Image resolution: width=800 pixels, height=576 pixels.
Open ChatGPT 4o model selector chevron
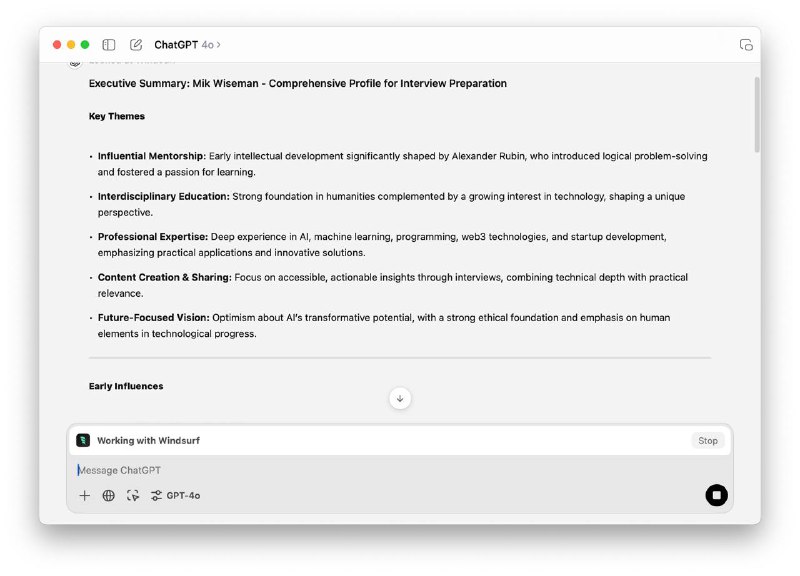click(218, 45)
